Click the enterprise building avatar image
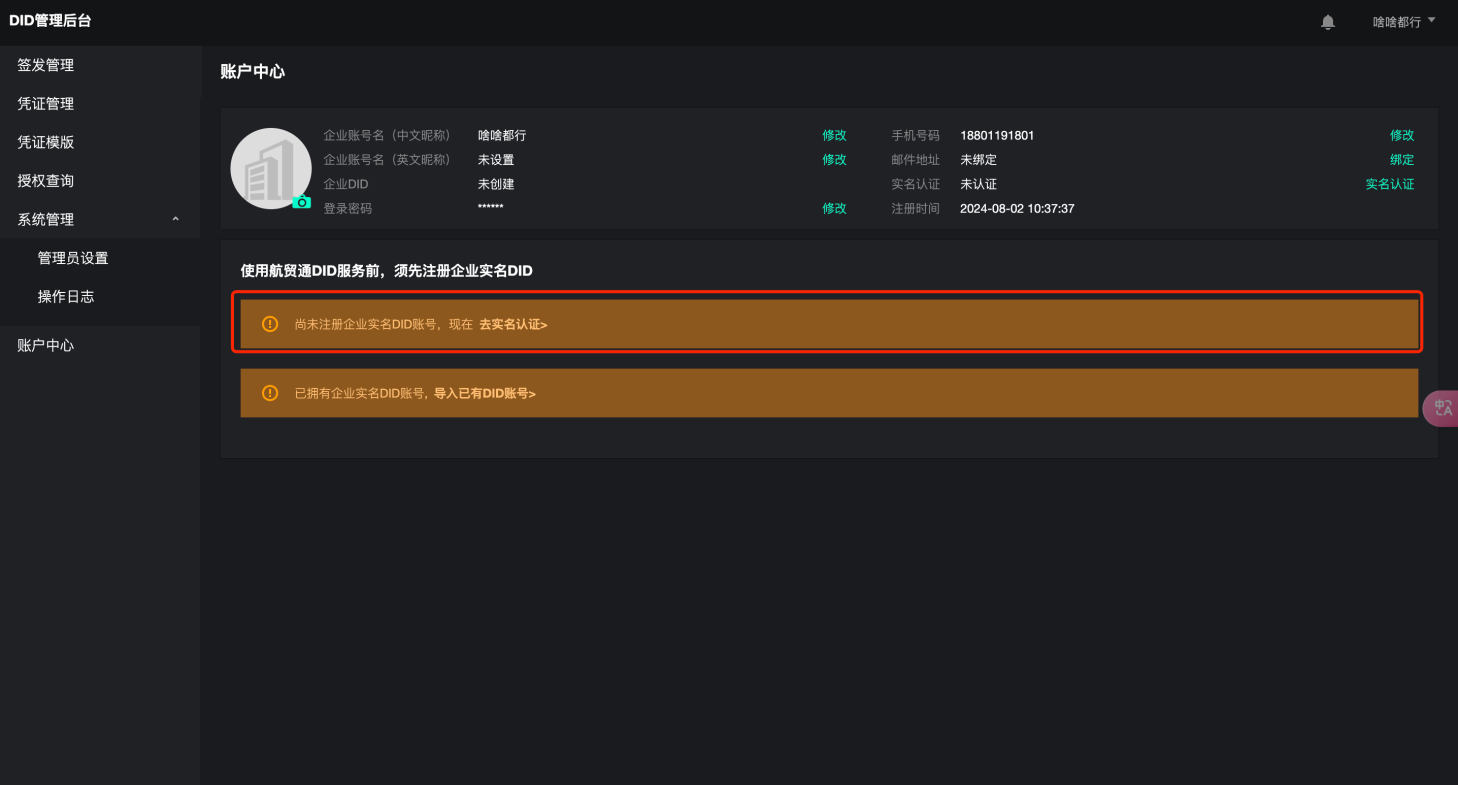 (x=270, y=168)
